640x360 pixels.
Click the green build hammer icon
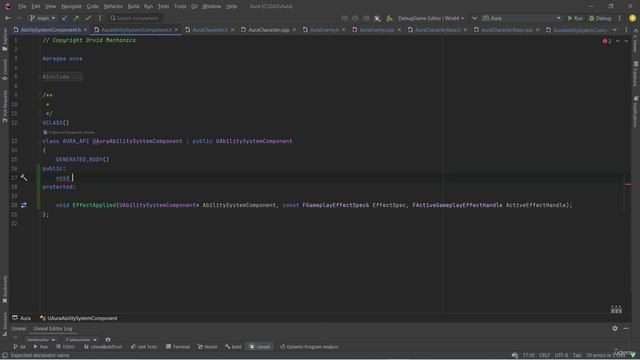389,18
